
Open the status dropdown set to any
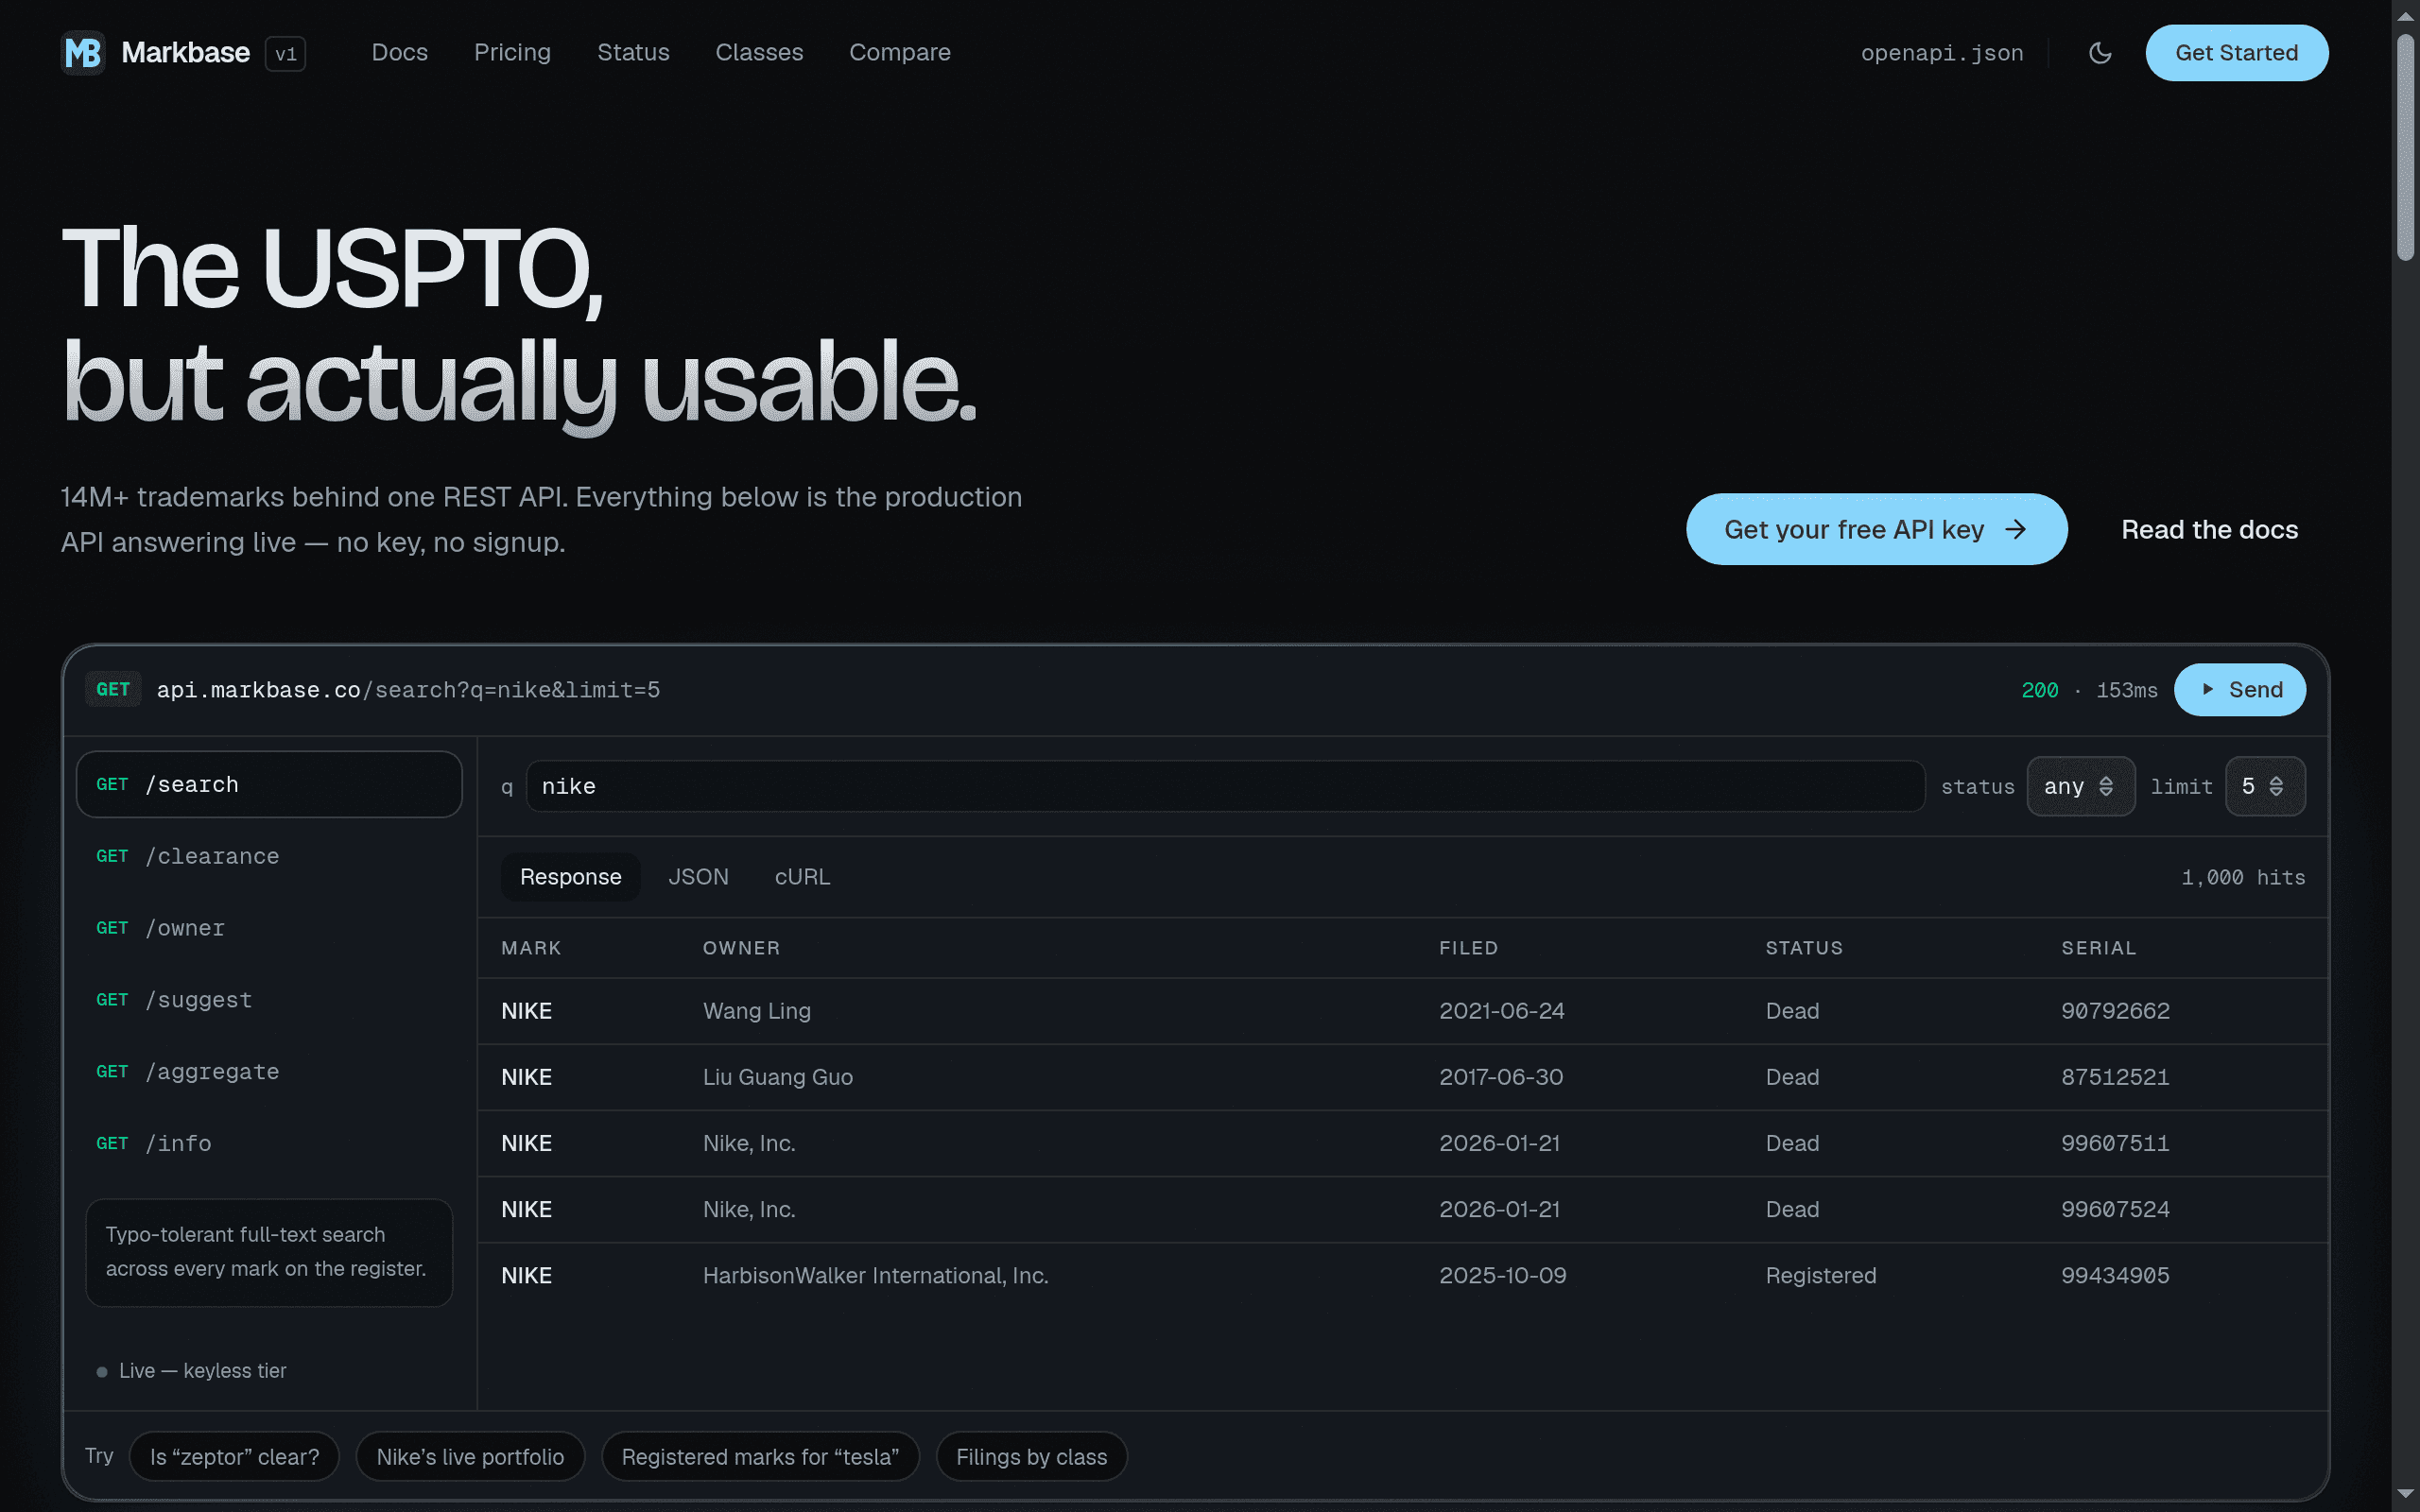(2080, 786)
